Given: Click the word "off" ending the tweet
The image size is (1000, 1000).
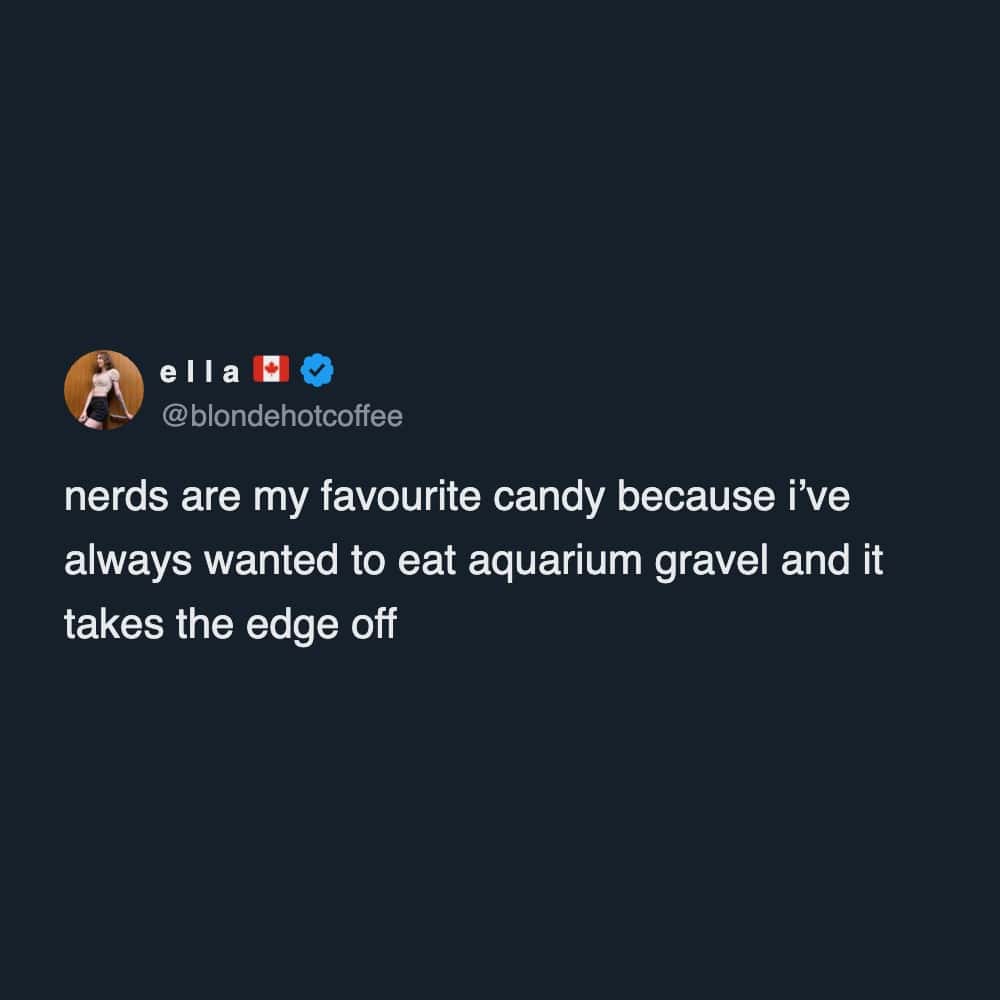Looking at the screenshot, I should [373, 624].
